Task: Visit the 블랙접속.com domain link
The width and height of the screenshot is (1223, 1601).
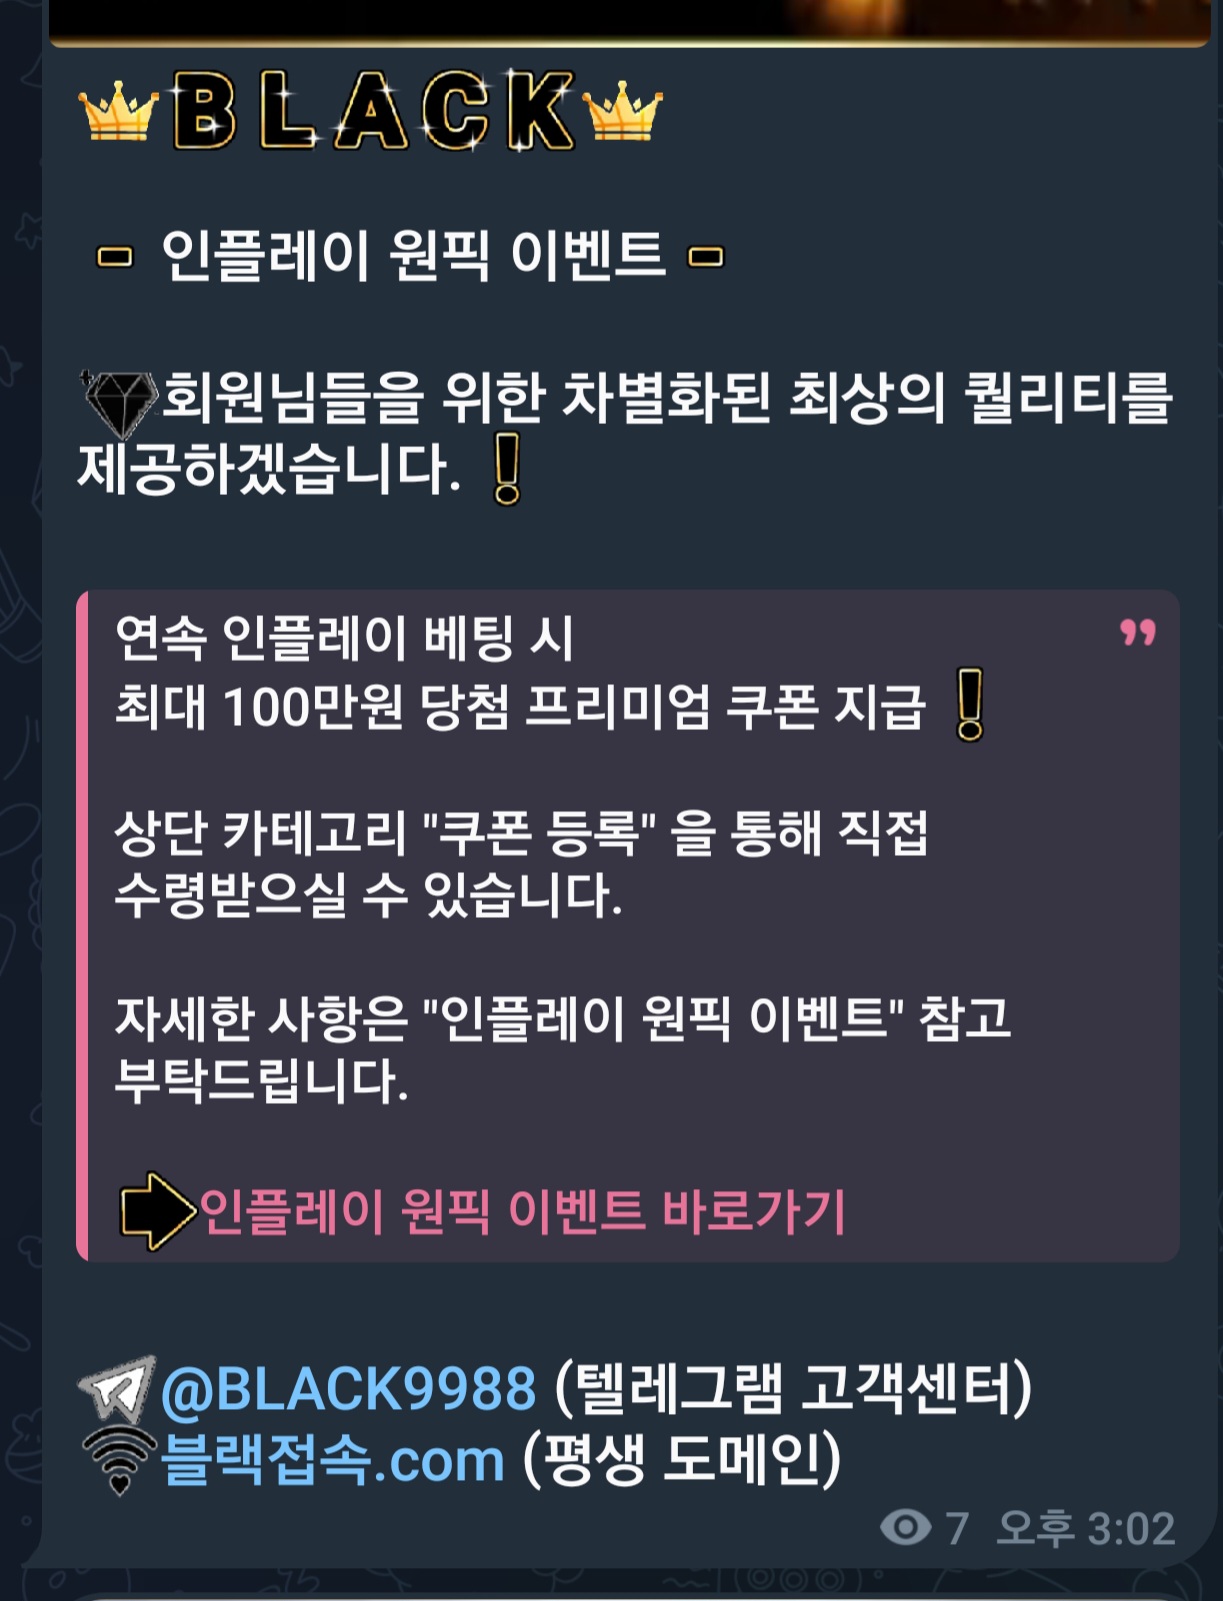Action: pyautogui.click(x=333, y=1460)
